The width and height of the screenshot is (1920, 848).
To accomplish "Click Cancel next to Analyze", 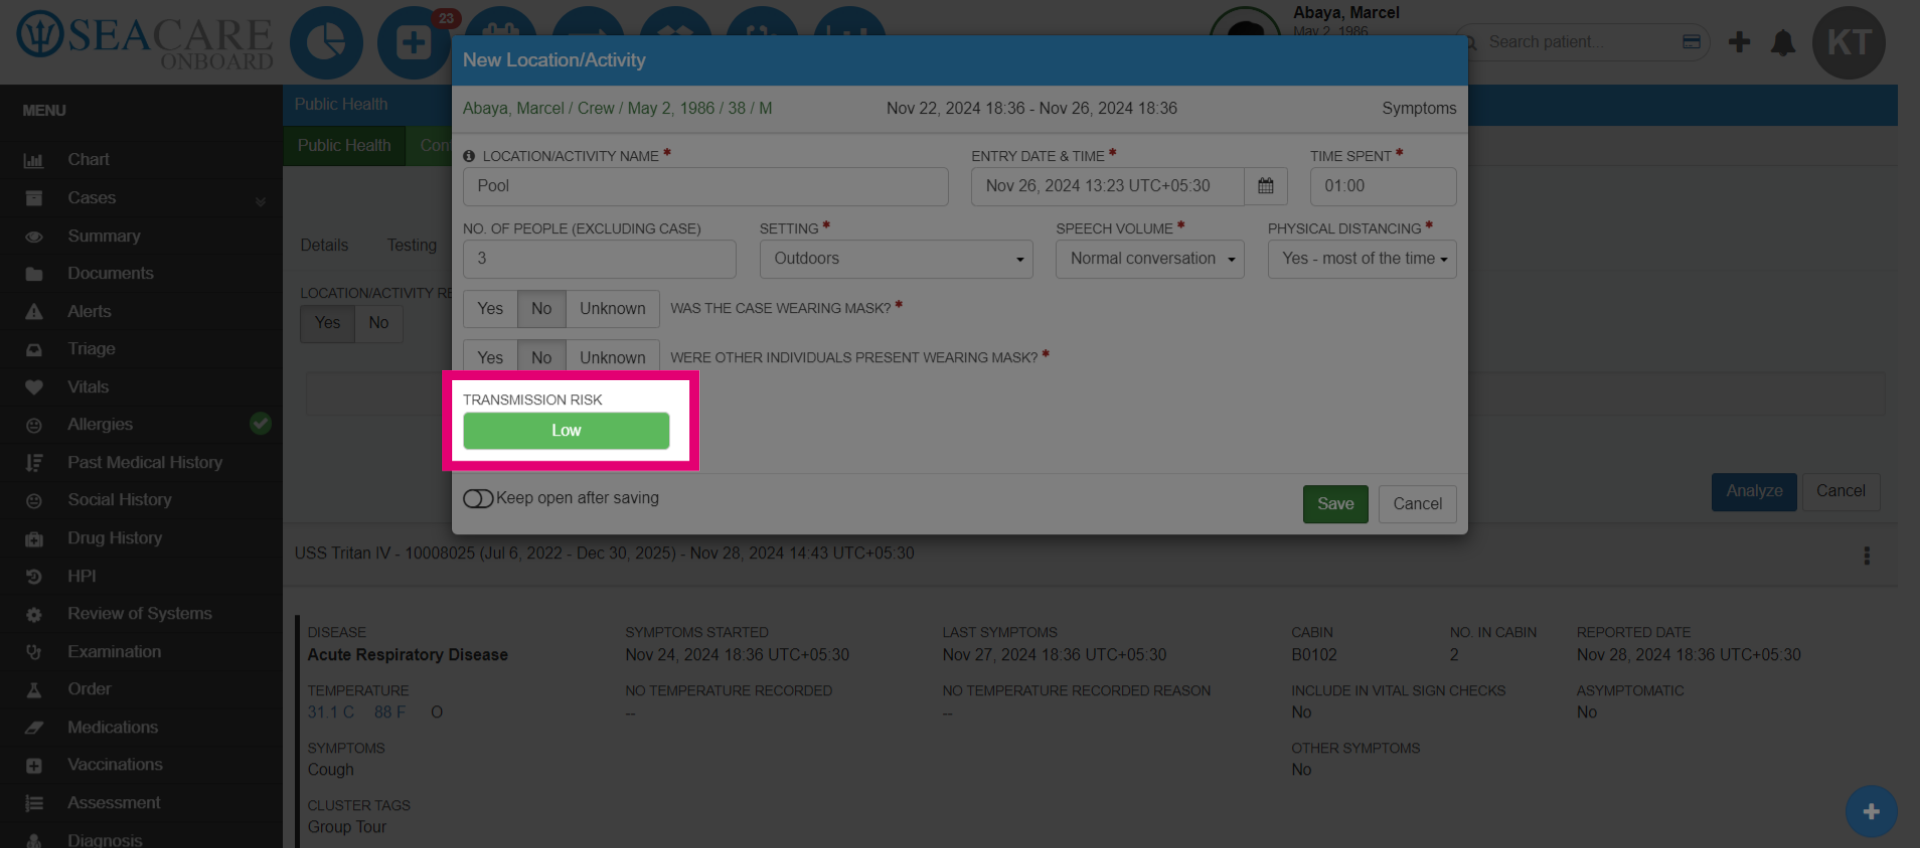I will (1840, 492).
